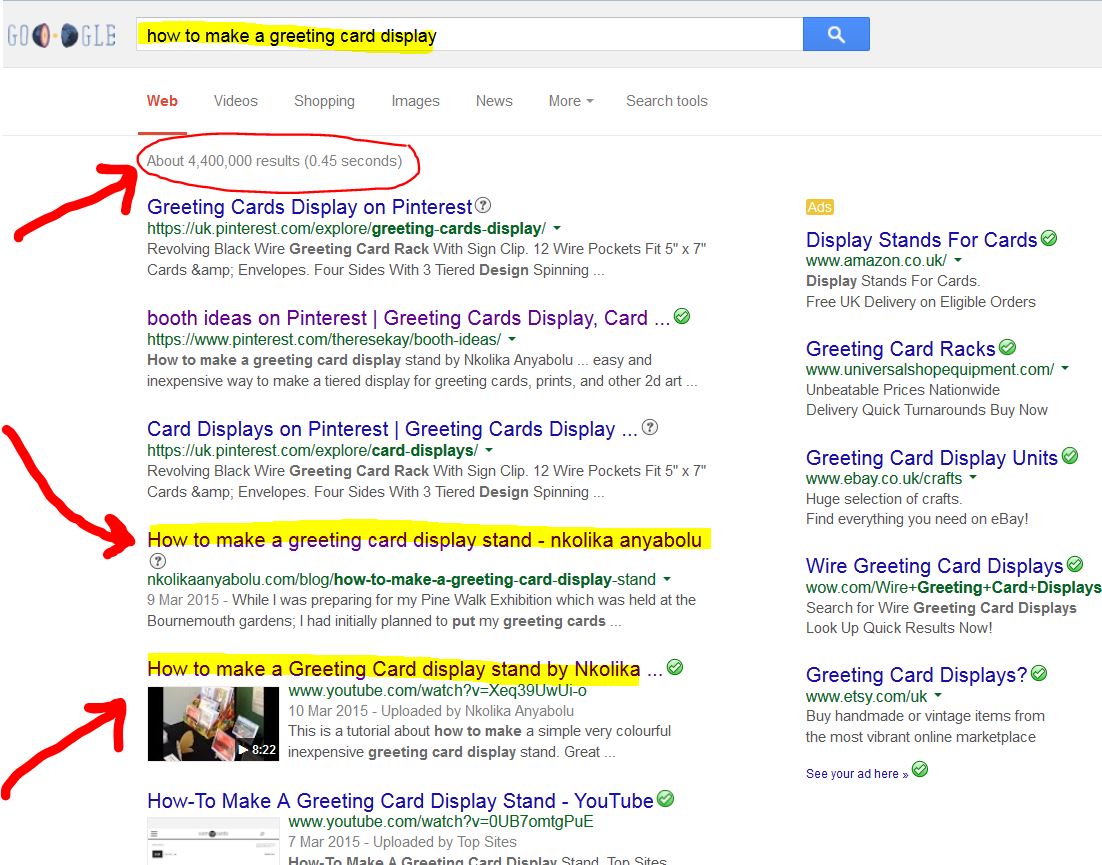
Task: Click green checkmark beside Greeting Card Racks
Action: point(1007,347)
